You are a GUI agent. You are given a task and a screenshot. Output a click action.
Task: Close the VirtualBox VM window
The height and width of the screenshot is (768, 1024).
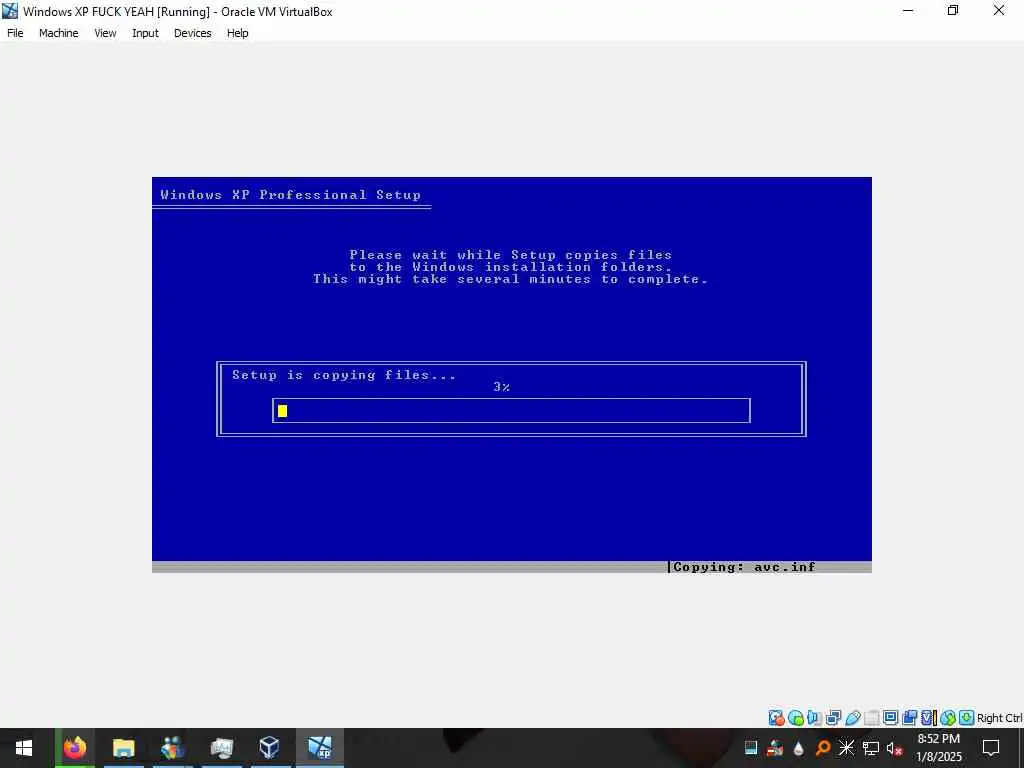(x=999, y=11)
